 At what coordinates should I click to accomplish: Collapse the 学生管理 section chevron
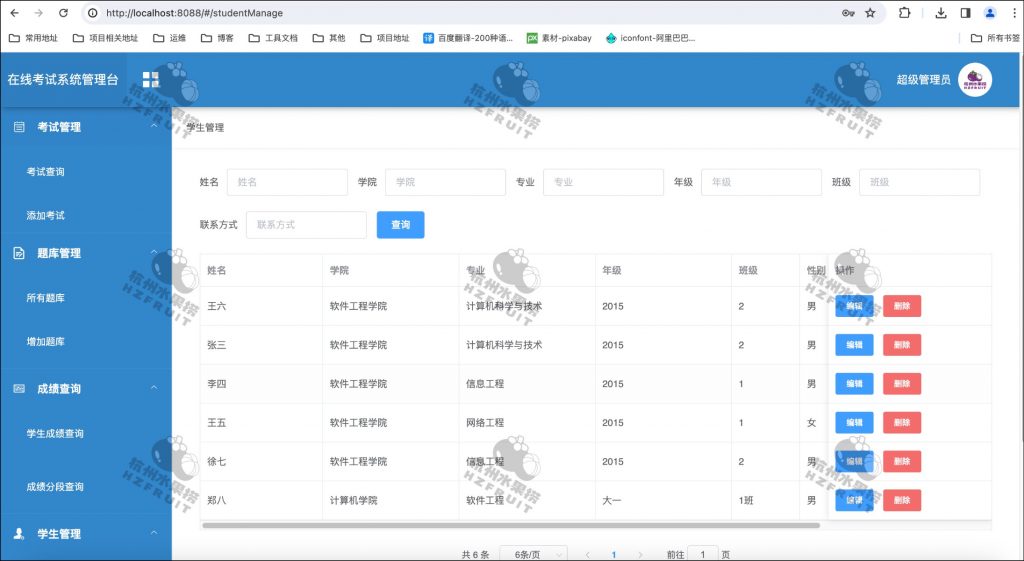tap(154, 533)
